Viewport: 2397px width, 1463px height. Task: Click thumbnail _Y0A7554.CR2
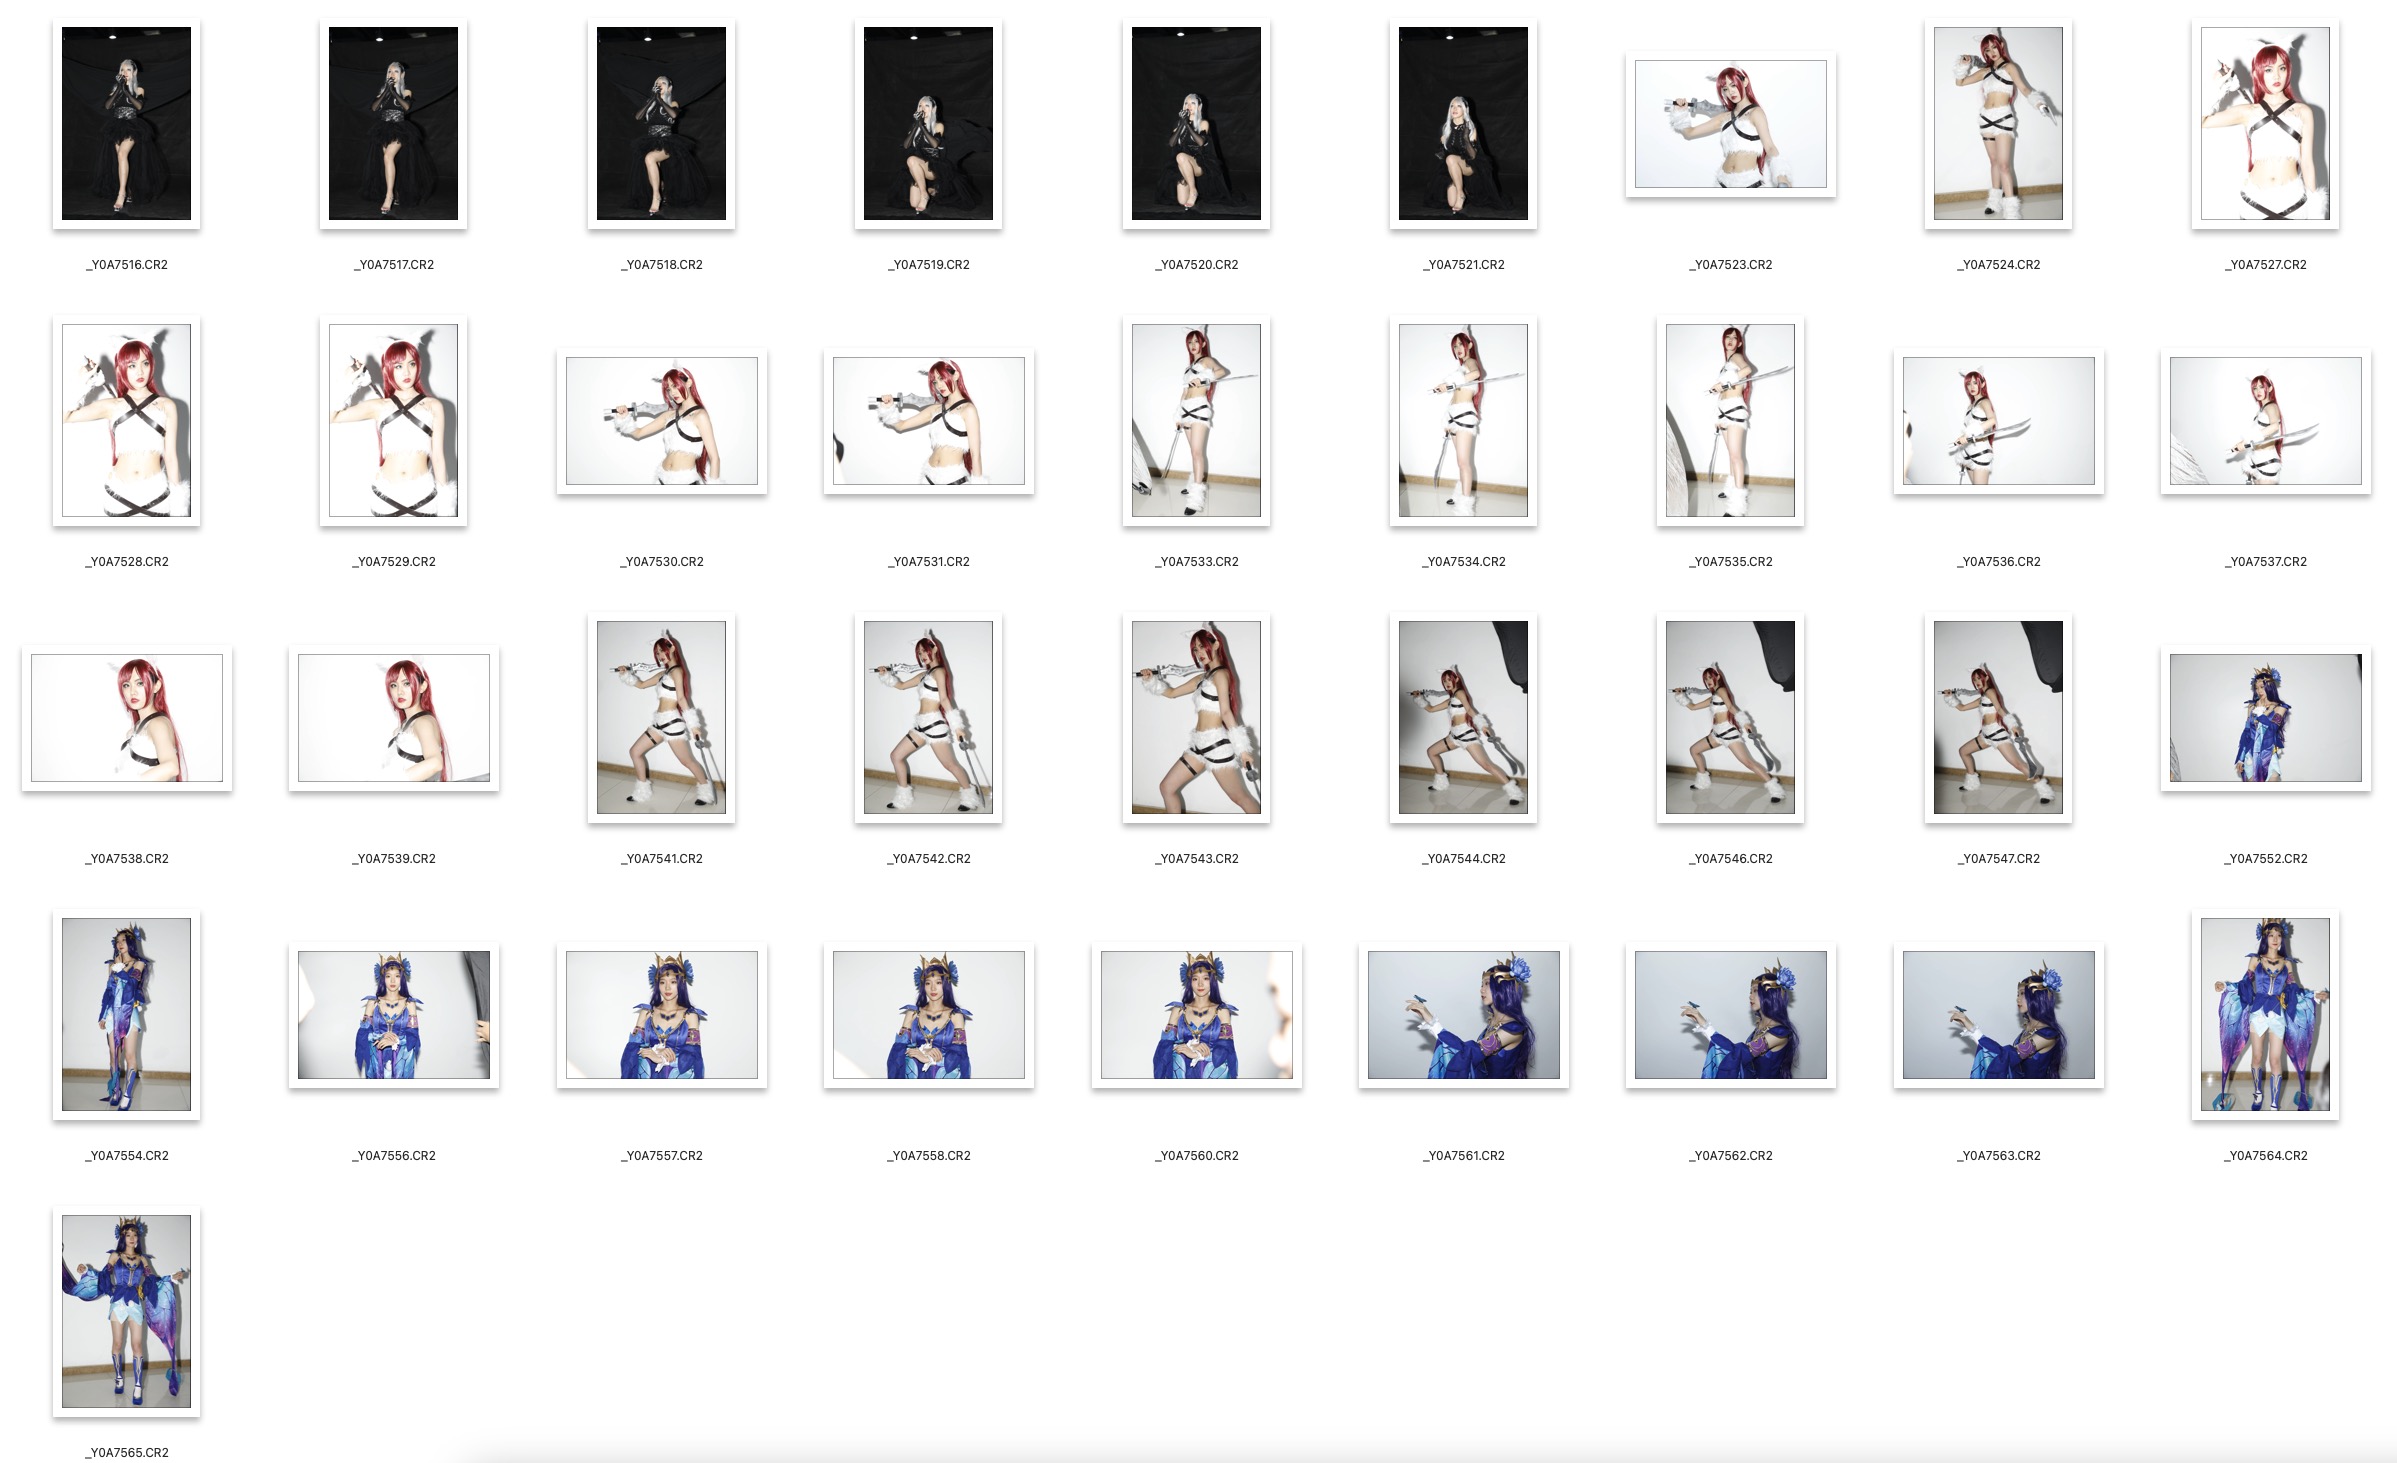pos(126,1014)
